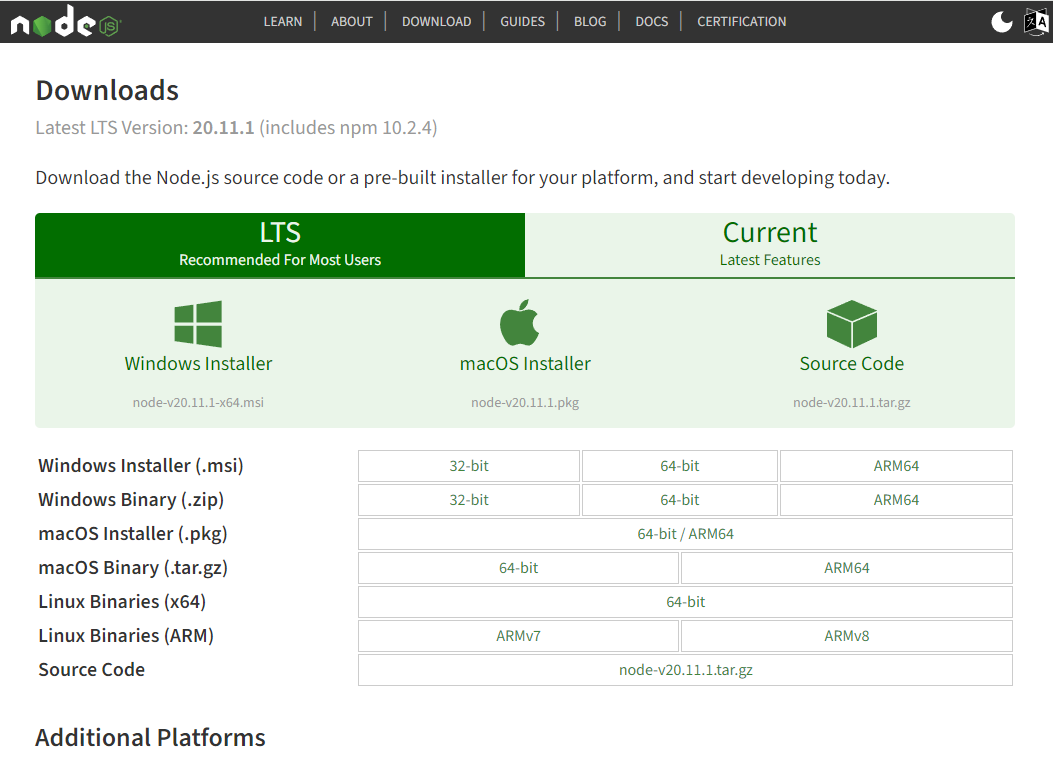Click the Node.js logo
Screen dimensions: 1053x764
pos(65,21)
